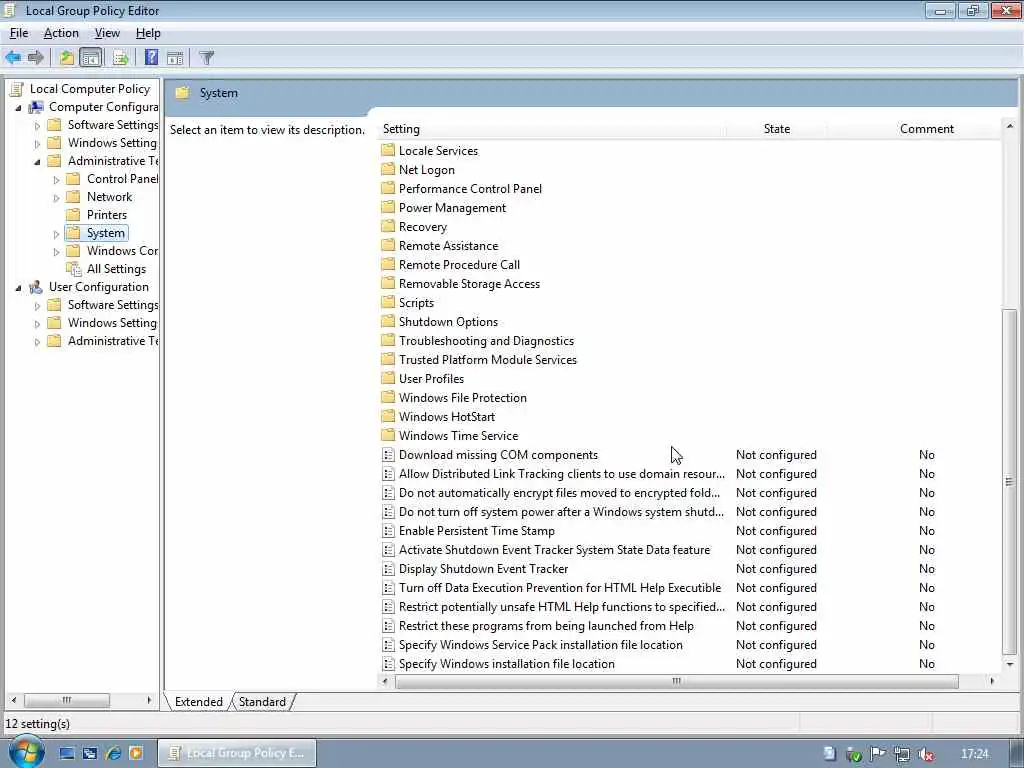Viewport: 1024px width, 768px height.
Task: Click Show Desktop quick-launch icon
Action: pos(67,753)
